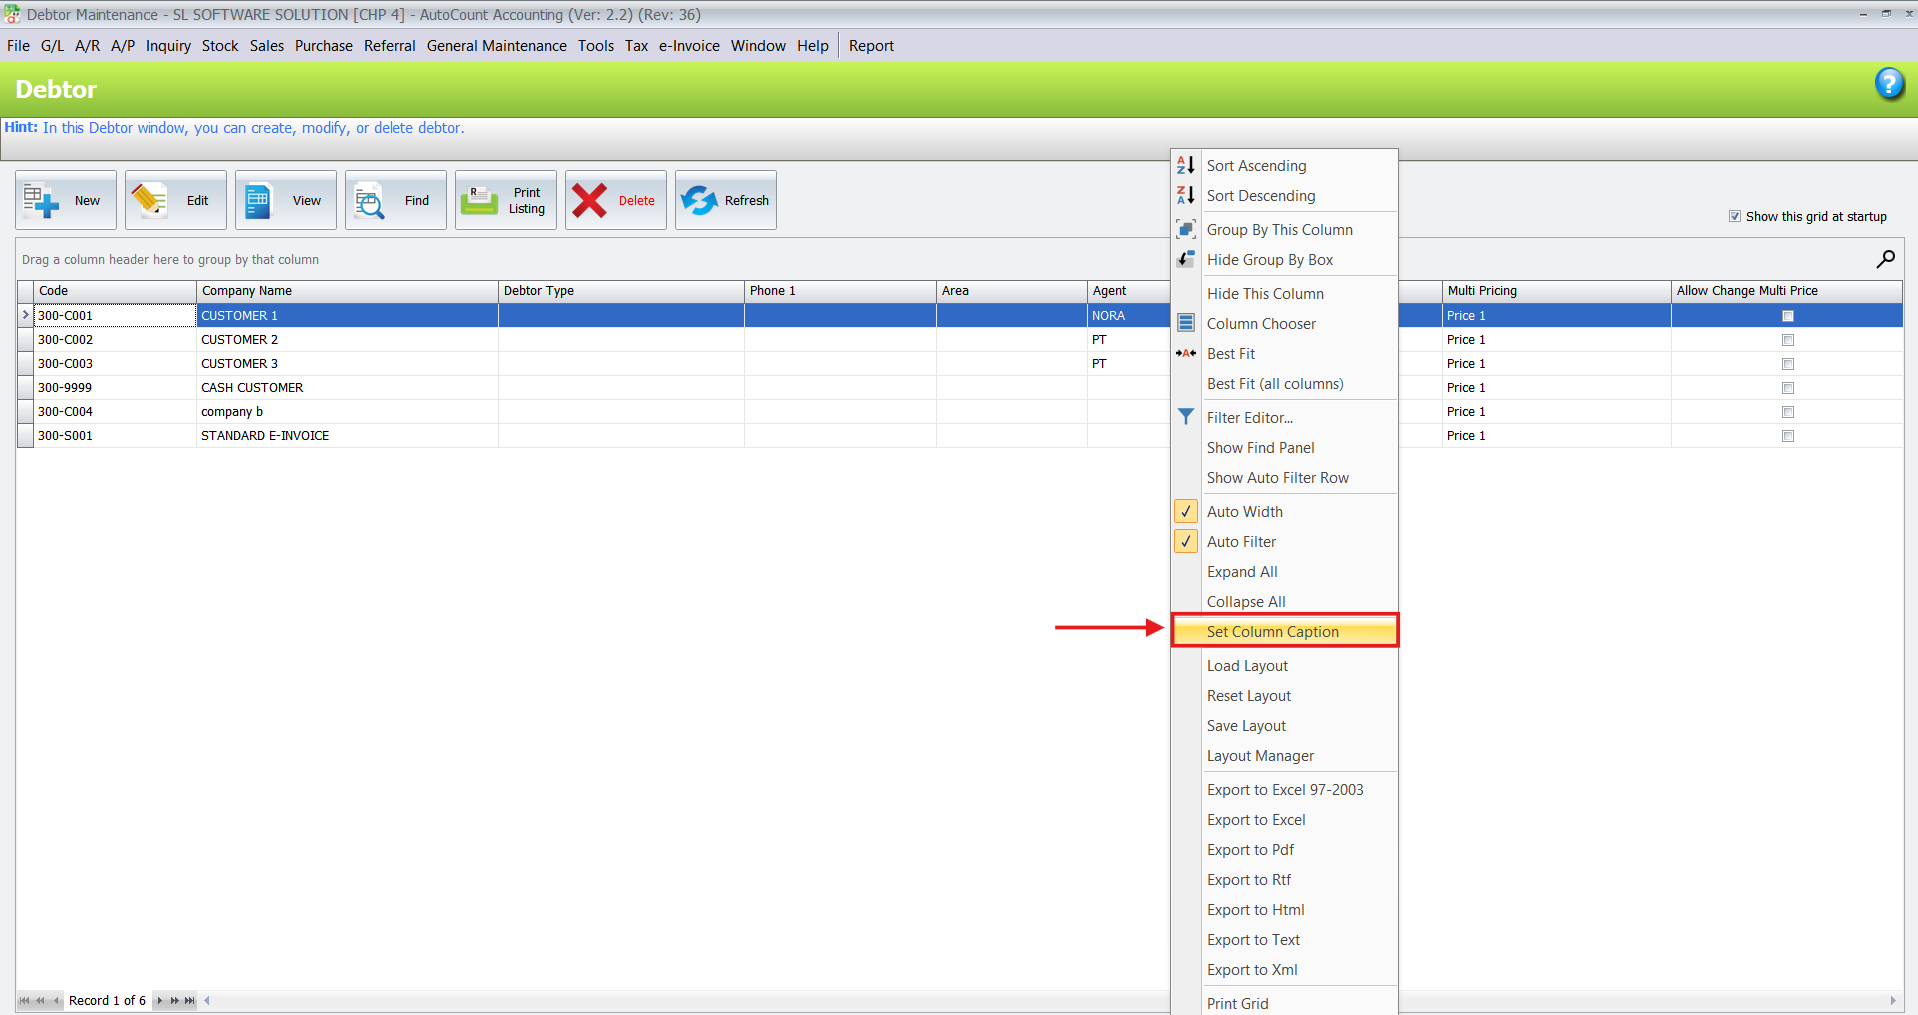Select Set Column Caption menu entry
The width and height of the screenshot is (1918, 1015).
click(x=1272, y=632)
